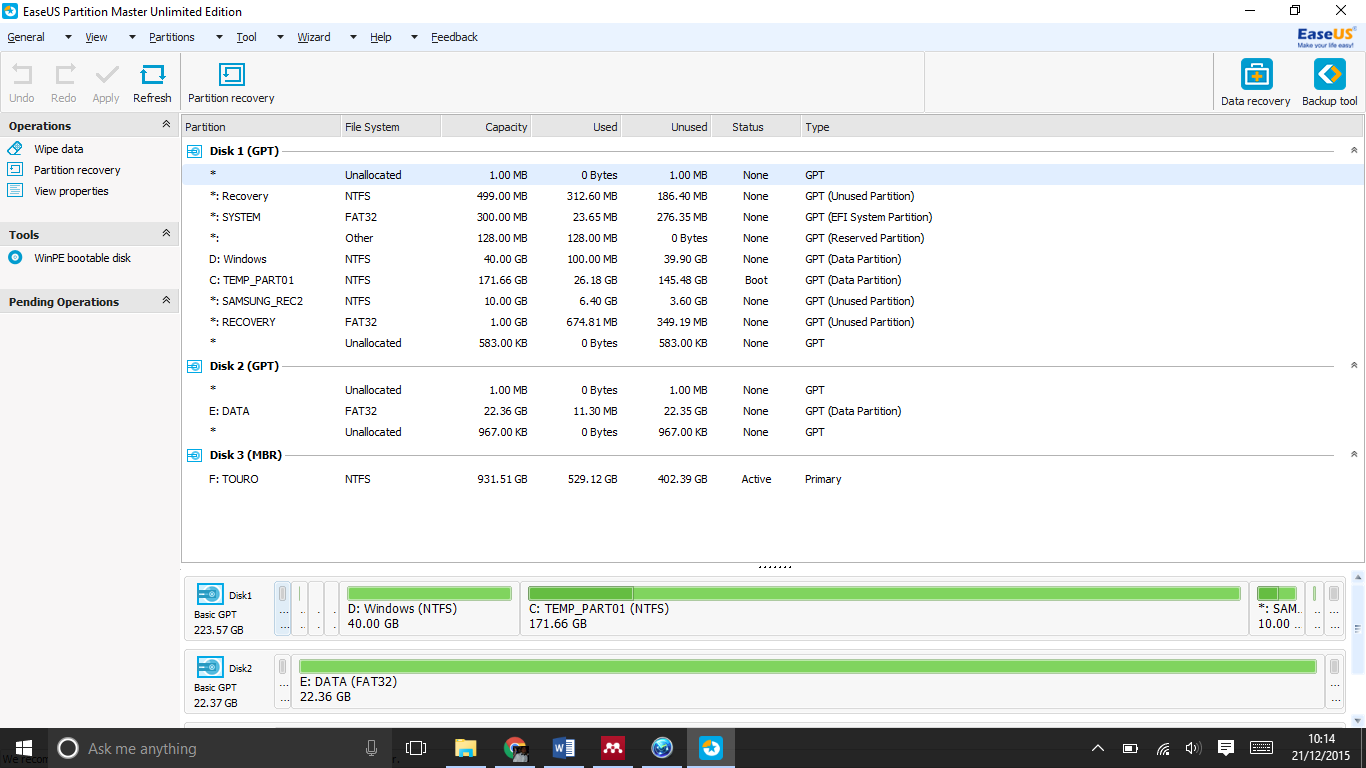Sort by the Partition column header

(261, 127)
